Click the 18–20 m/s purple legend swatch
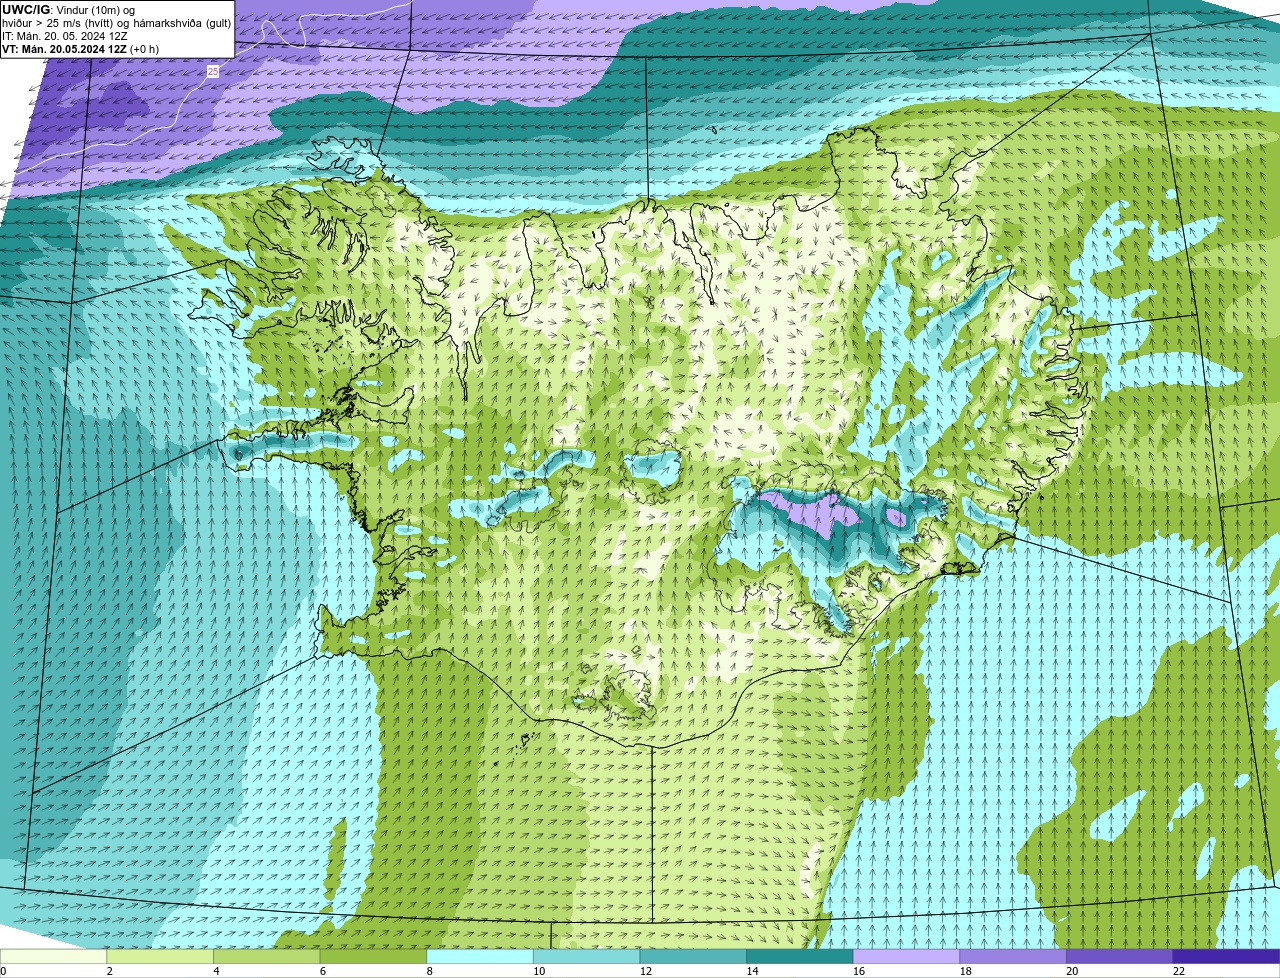 (x=1013, y=956)
